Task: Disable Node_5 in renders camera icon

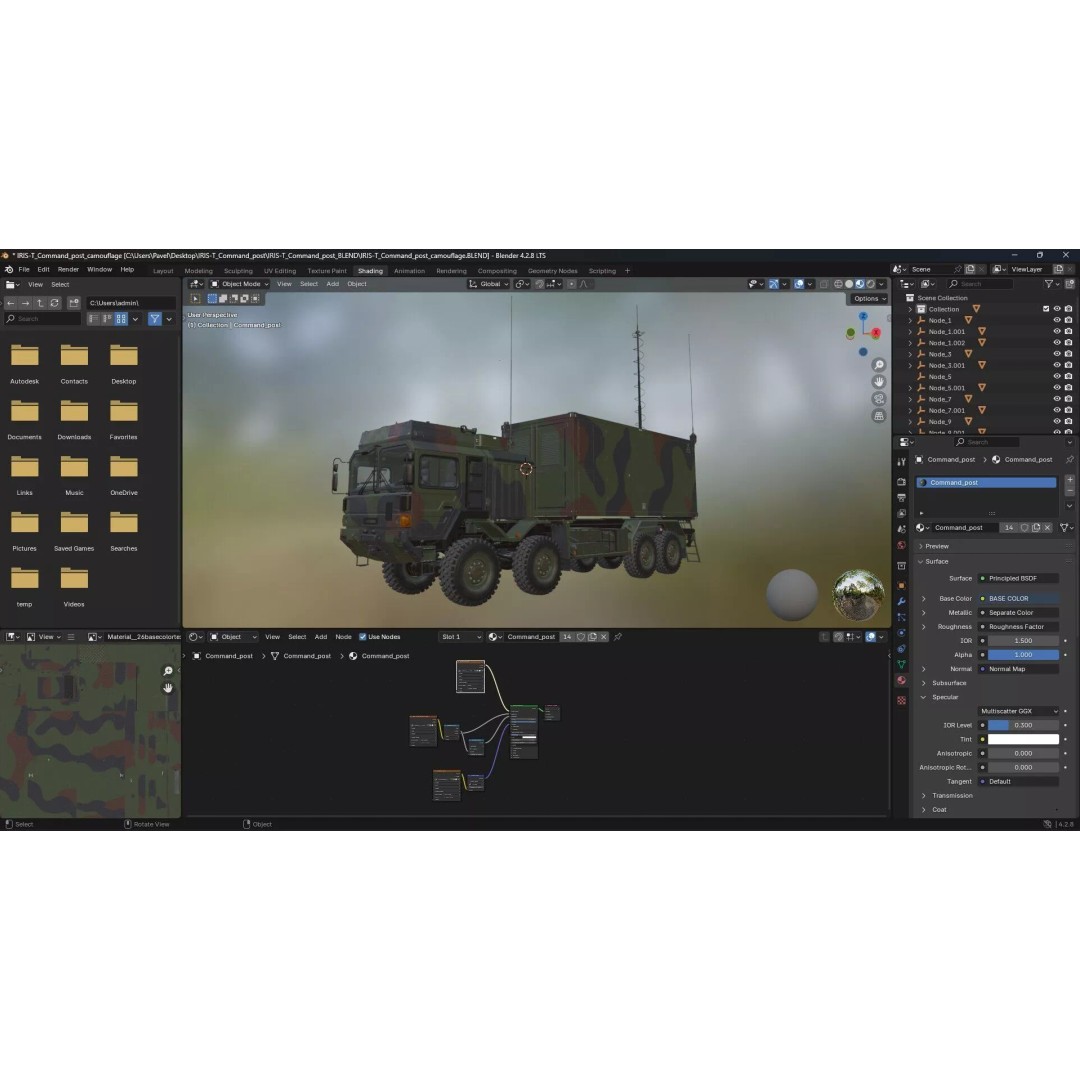Action: click(x=1068, y=377)
